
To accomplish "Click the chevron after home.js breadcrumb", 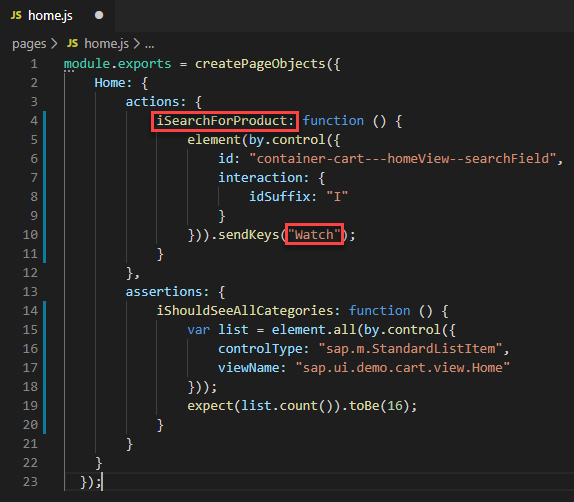I will [137, 44].
